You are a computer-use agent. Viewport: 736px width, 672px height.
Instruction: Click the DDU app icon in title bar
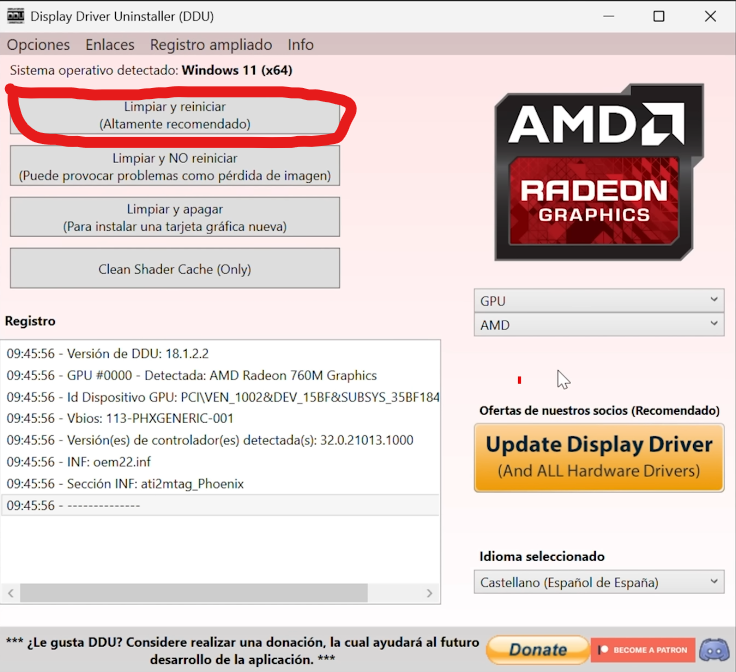(15, 16)
